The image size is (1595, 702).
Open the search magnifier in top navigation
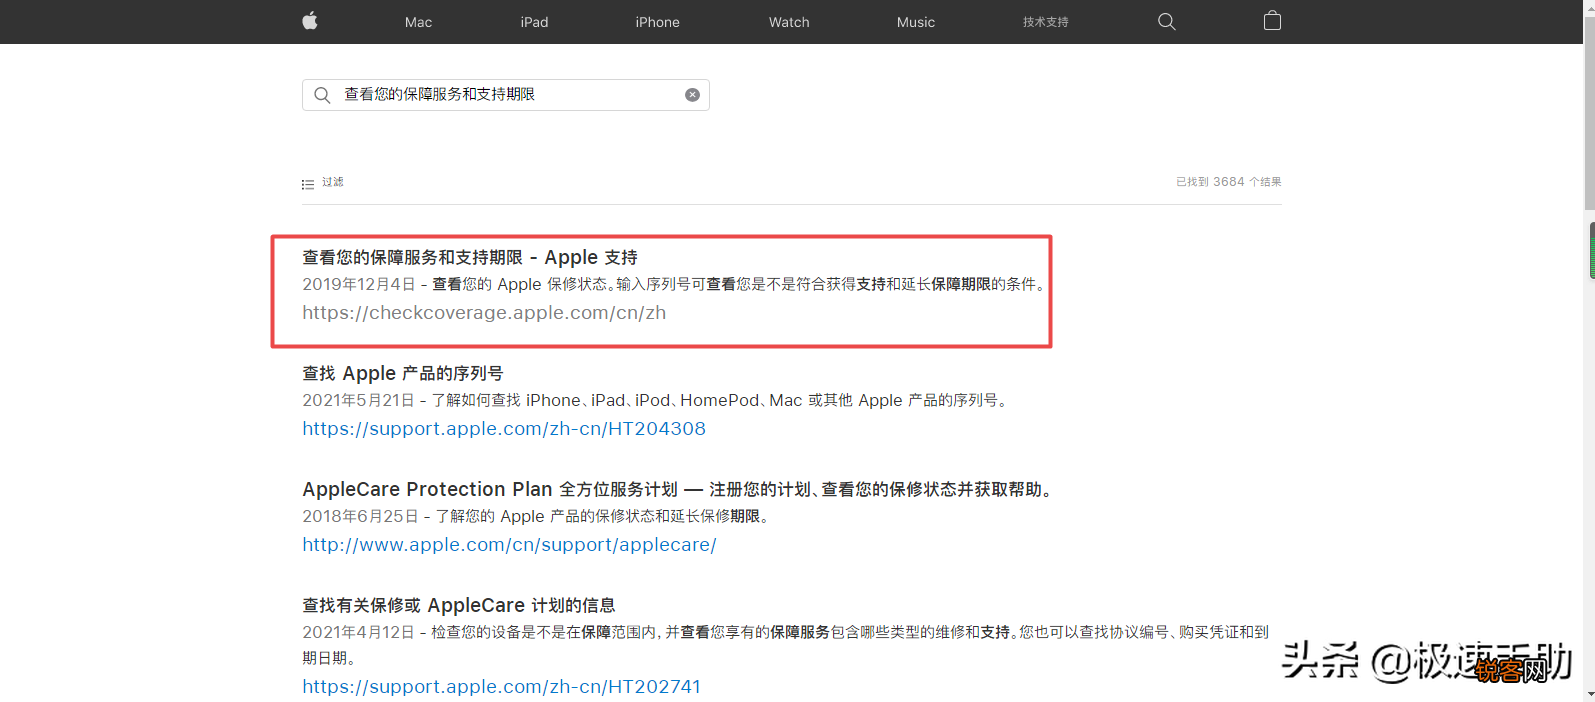click(x=1166, y=22)
